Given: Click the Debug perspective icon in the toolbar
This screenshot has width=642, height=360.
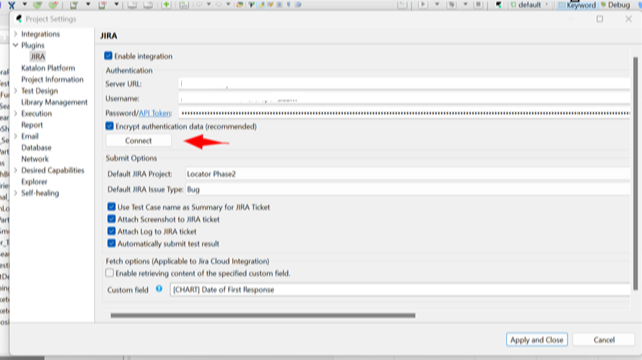Looking at the screenshot, I should click(x=604, y=5).
